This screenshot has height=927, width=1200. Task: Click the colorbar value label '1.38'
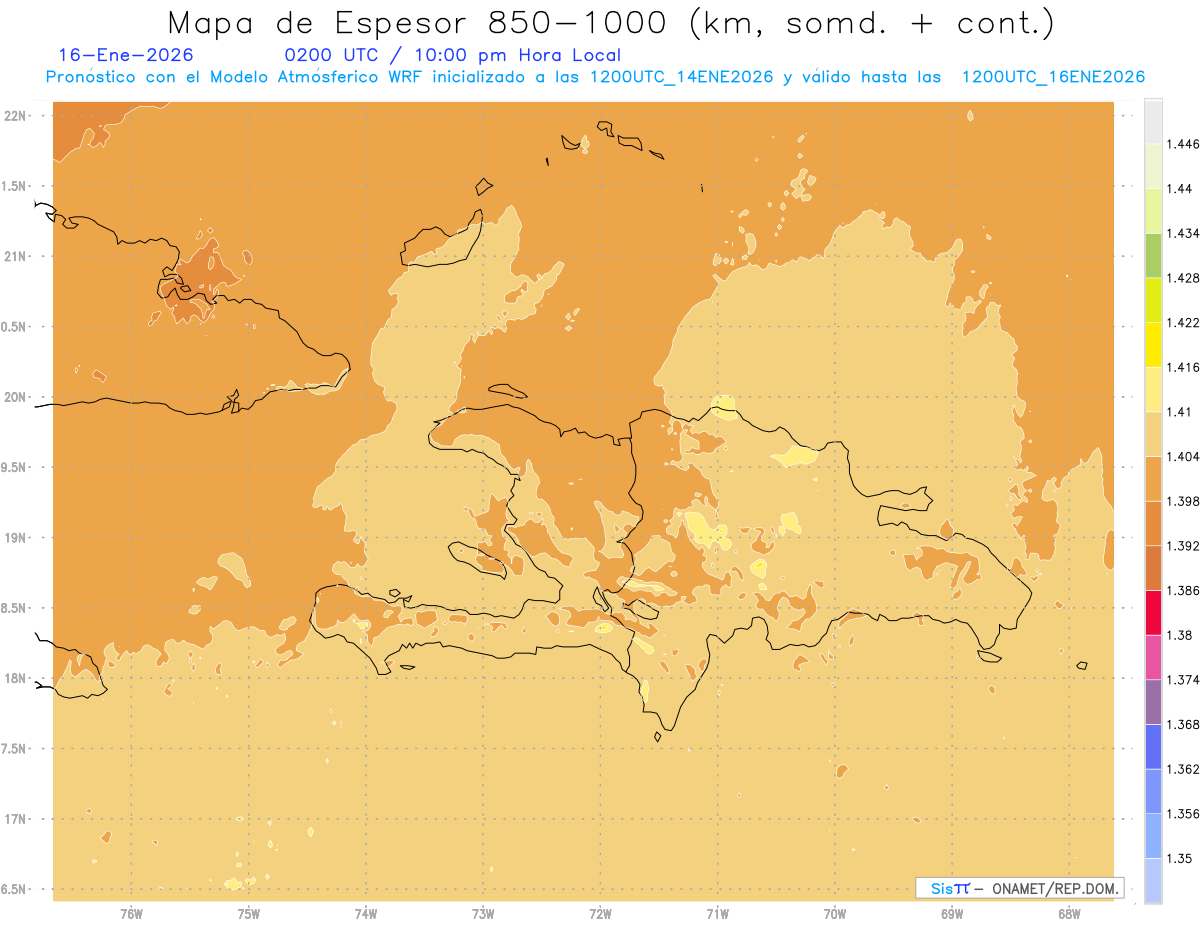1180,635
